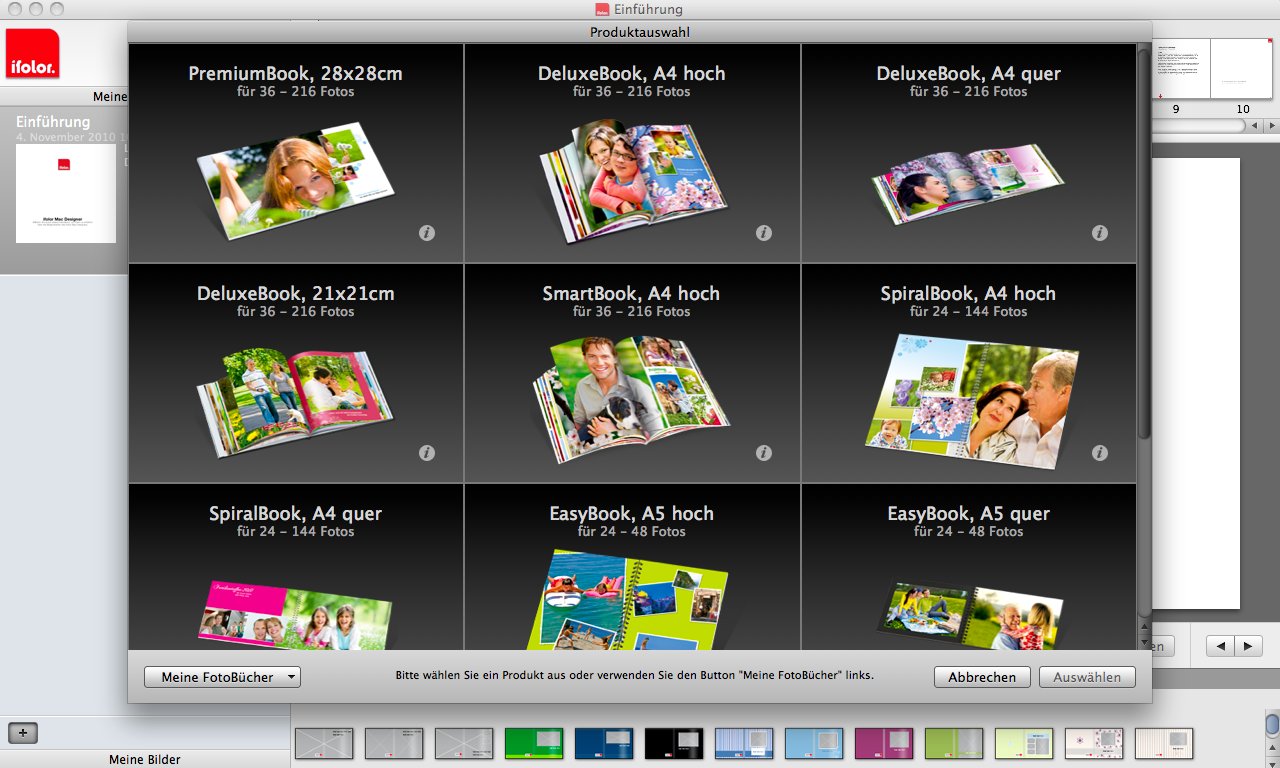Click the horizontal page strip scrollbar
The height and width of the screenshot is (768, 1280).
click(1199, 126)
